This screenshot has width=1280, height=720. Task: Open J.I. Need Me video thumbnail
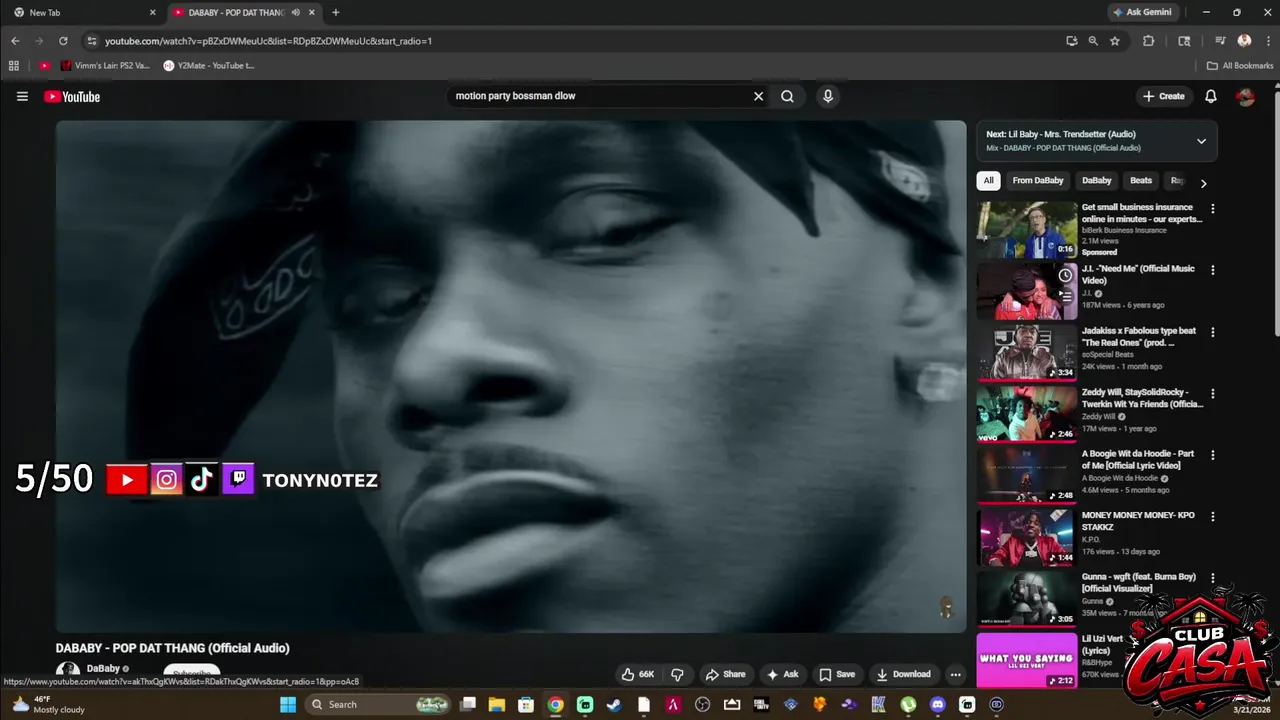tap(1027, 291)
